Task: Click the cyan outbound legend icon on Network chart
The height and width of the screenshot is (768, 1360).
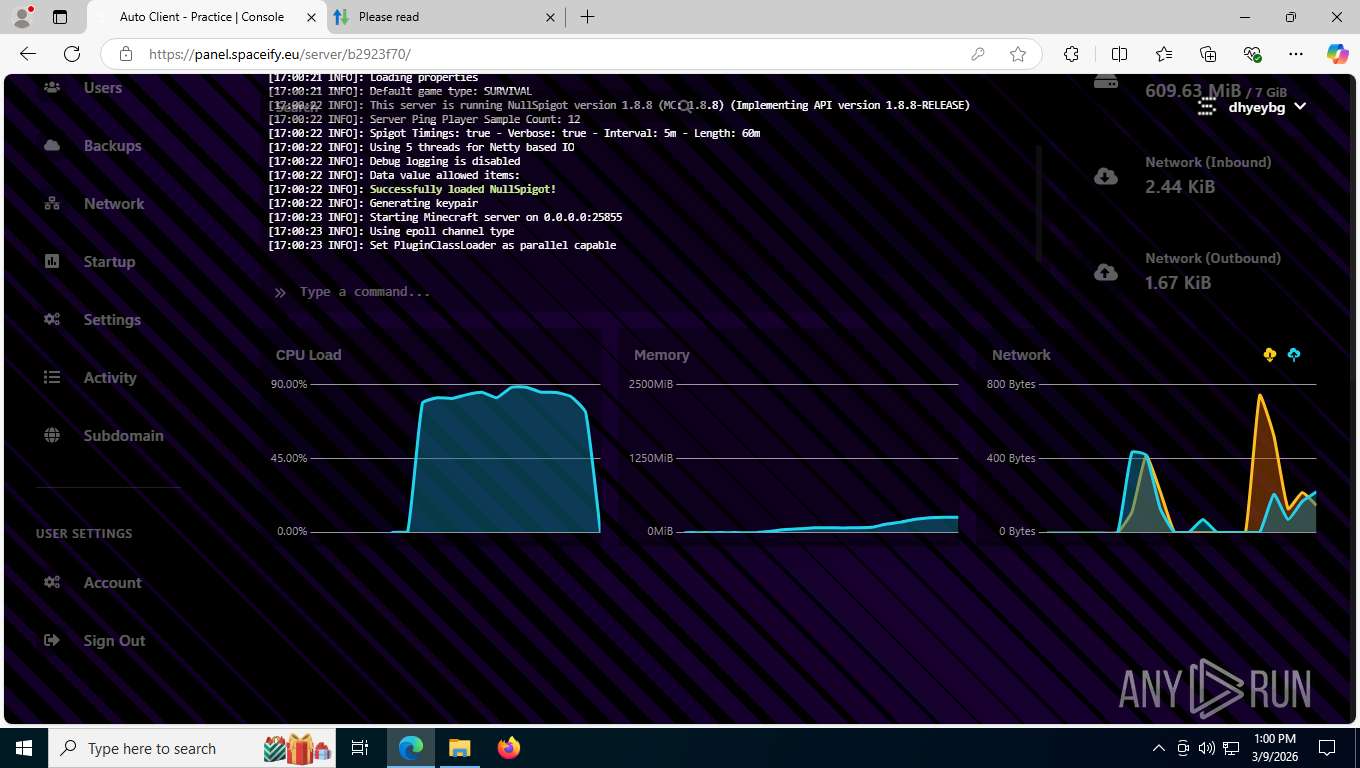Action: [1294, 355]
